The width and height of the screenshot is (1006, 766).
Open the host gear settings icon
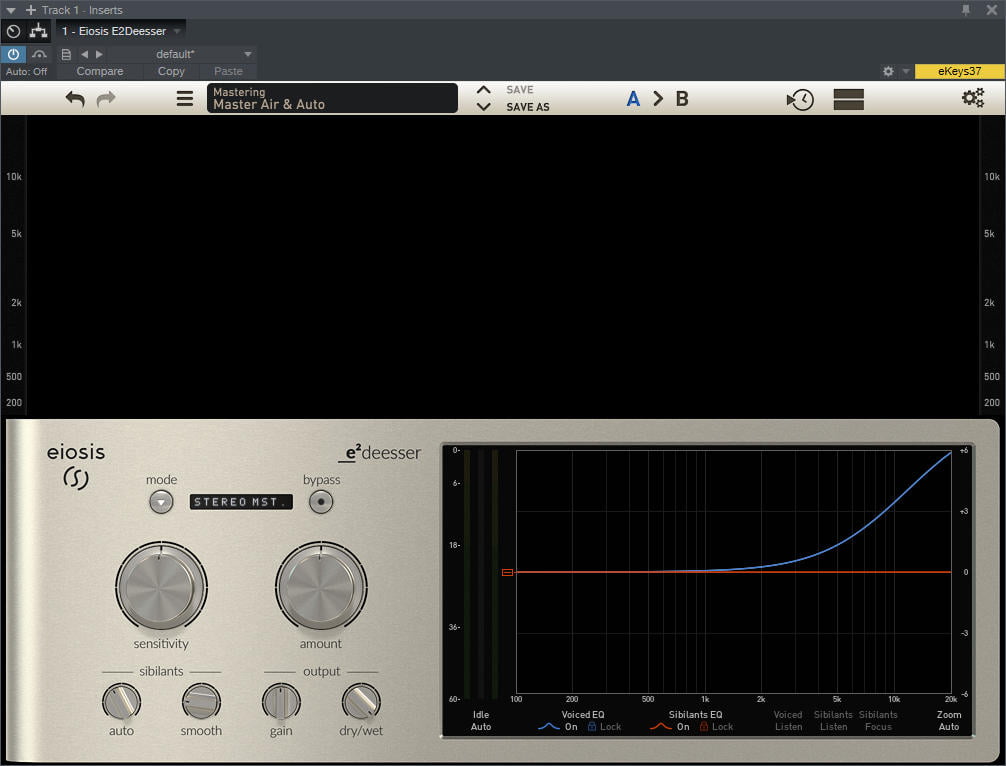(x=888, y=71)
